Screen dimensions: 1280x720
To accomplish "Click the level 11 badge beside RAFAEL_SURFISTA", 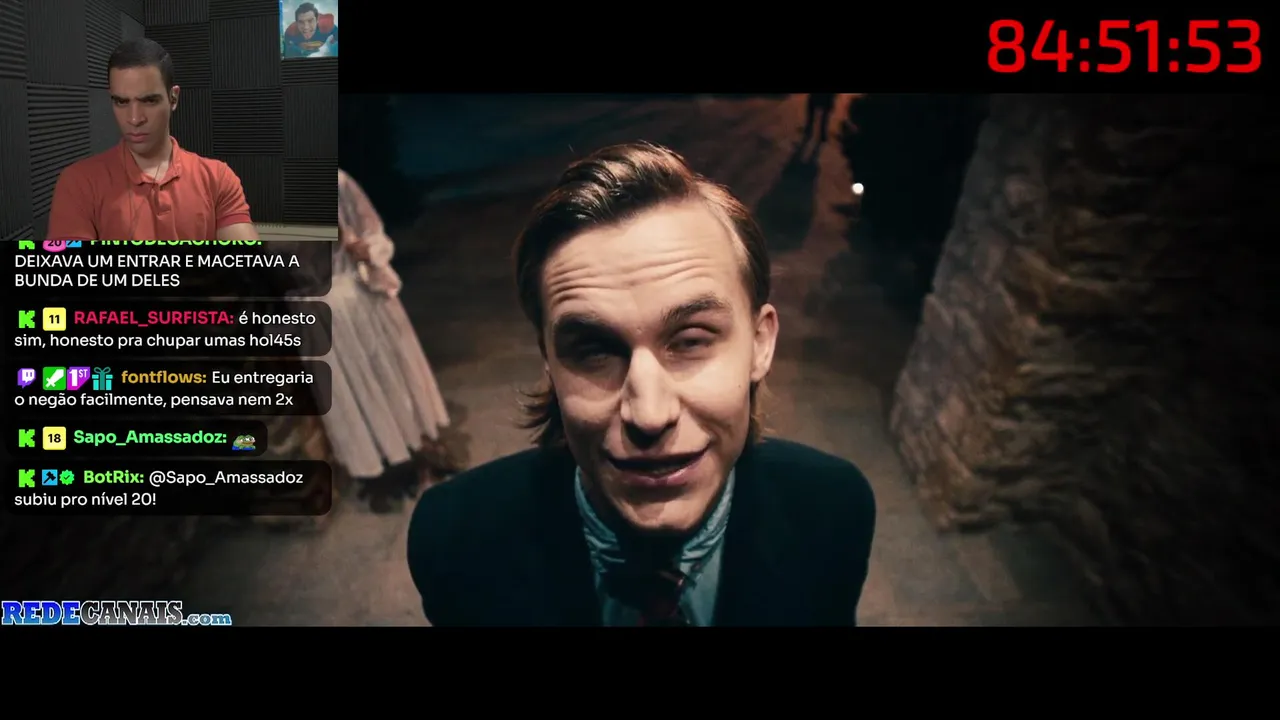I will pos(54,319).
